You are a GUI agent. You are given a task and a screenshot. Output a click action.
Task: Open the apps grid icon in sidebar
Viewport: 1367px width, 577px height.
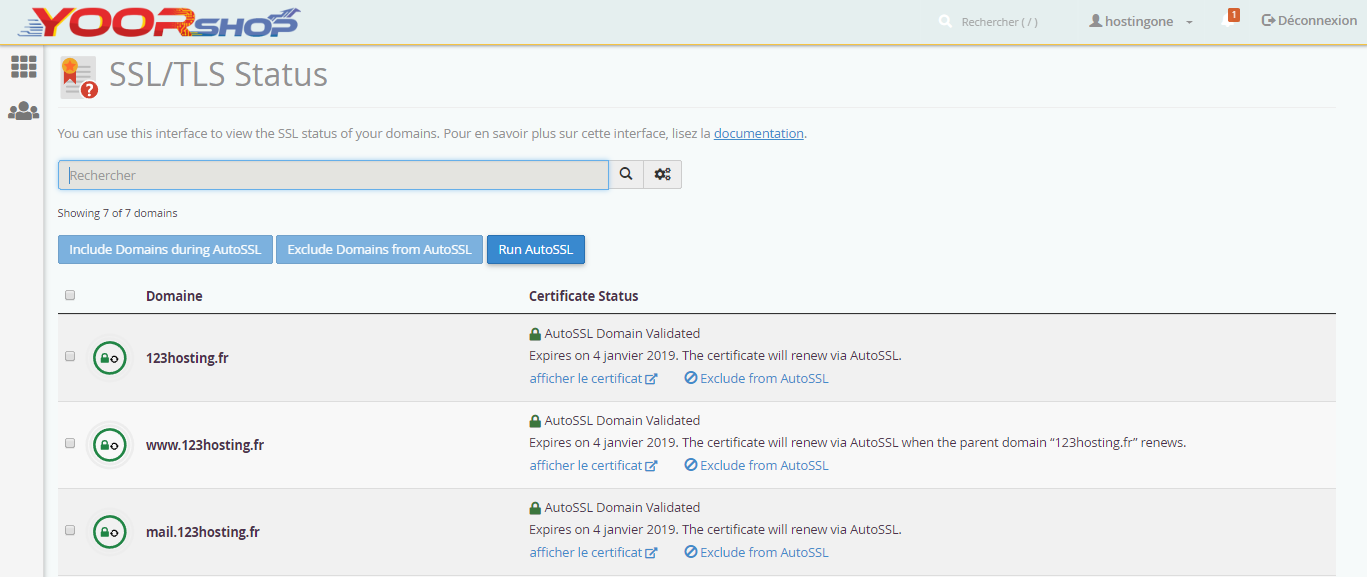pyautogui.click(x=22, y=67)
